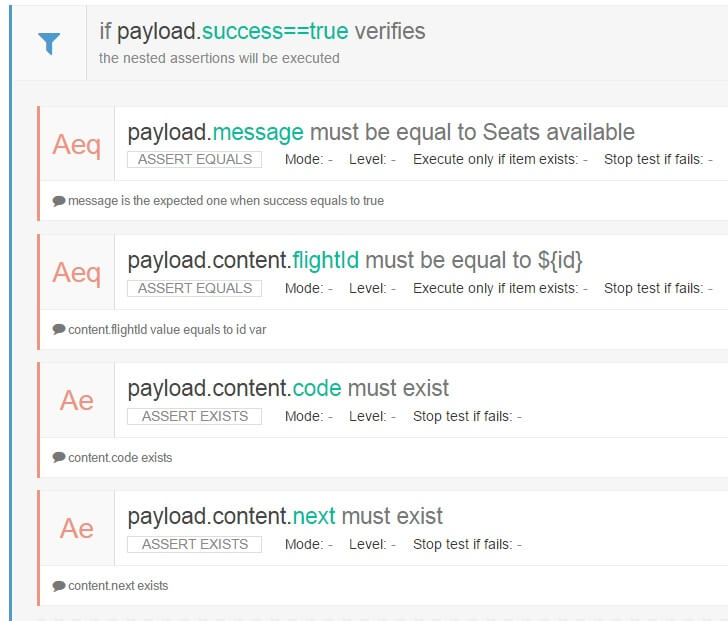Select the Aeq icon beside the flightId assertion
728x621 pixels.
76,273
